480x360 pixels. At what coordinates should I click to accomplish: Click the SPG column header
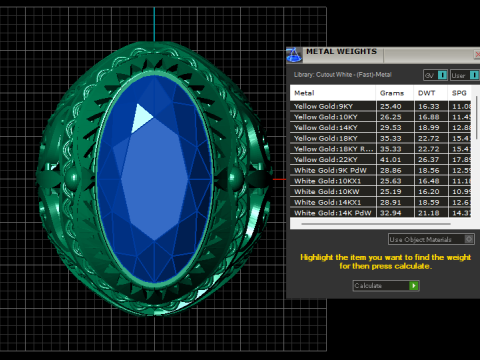click(x=459, y=93)
